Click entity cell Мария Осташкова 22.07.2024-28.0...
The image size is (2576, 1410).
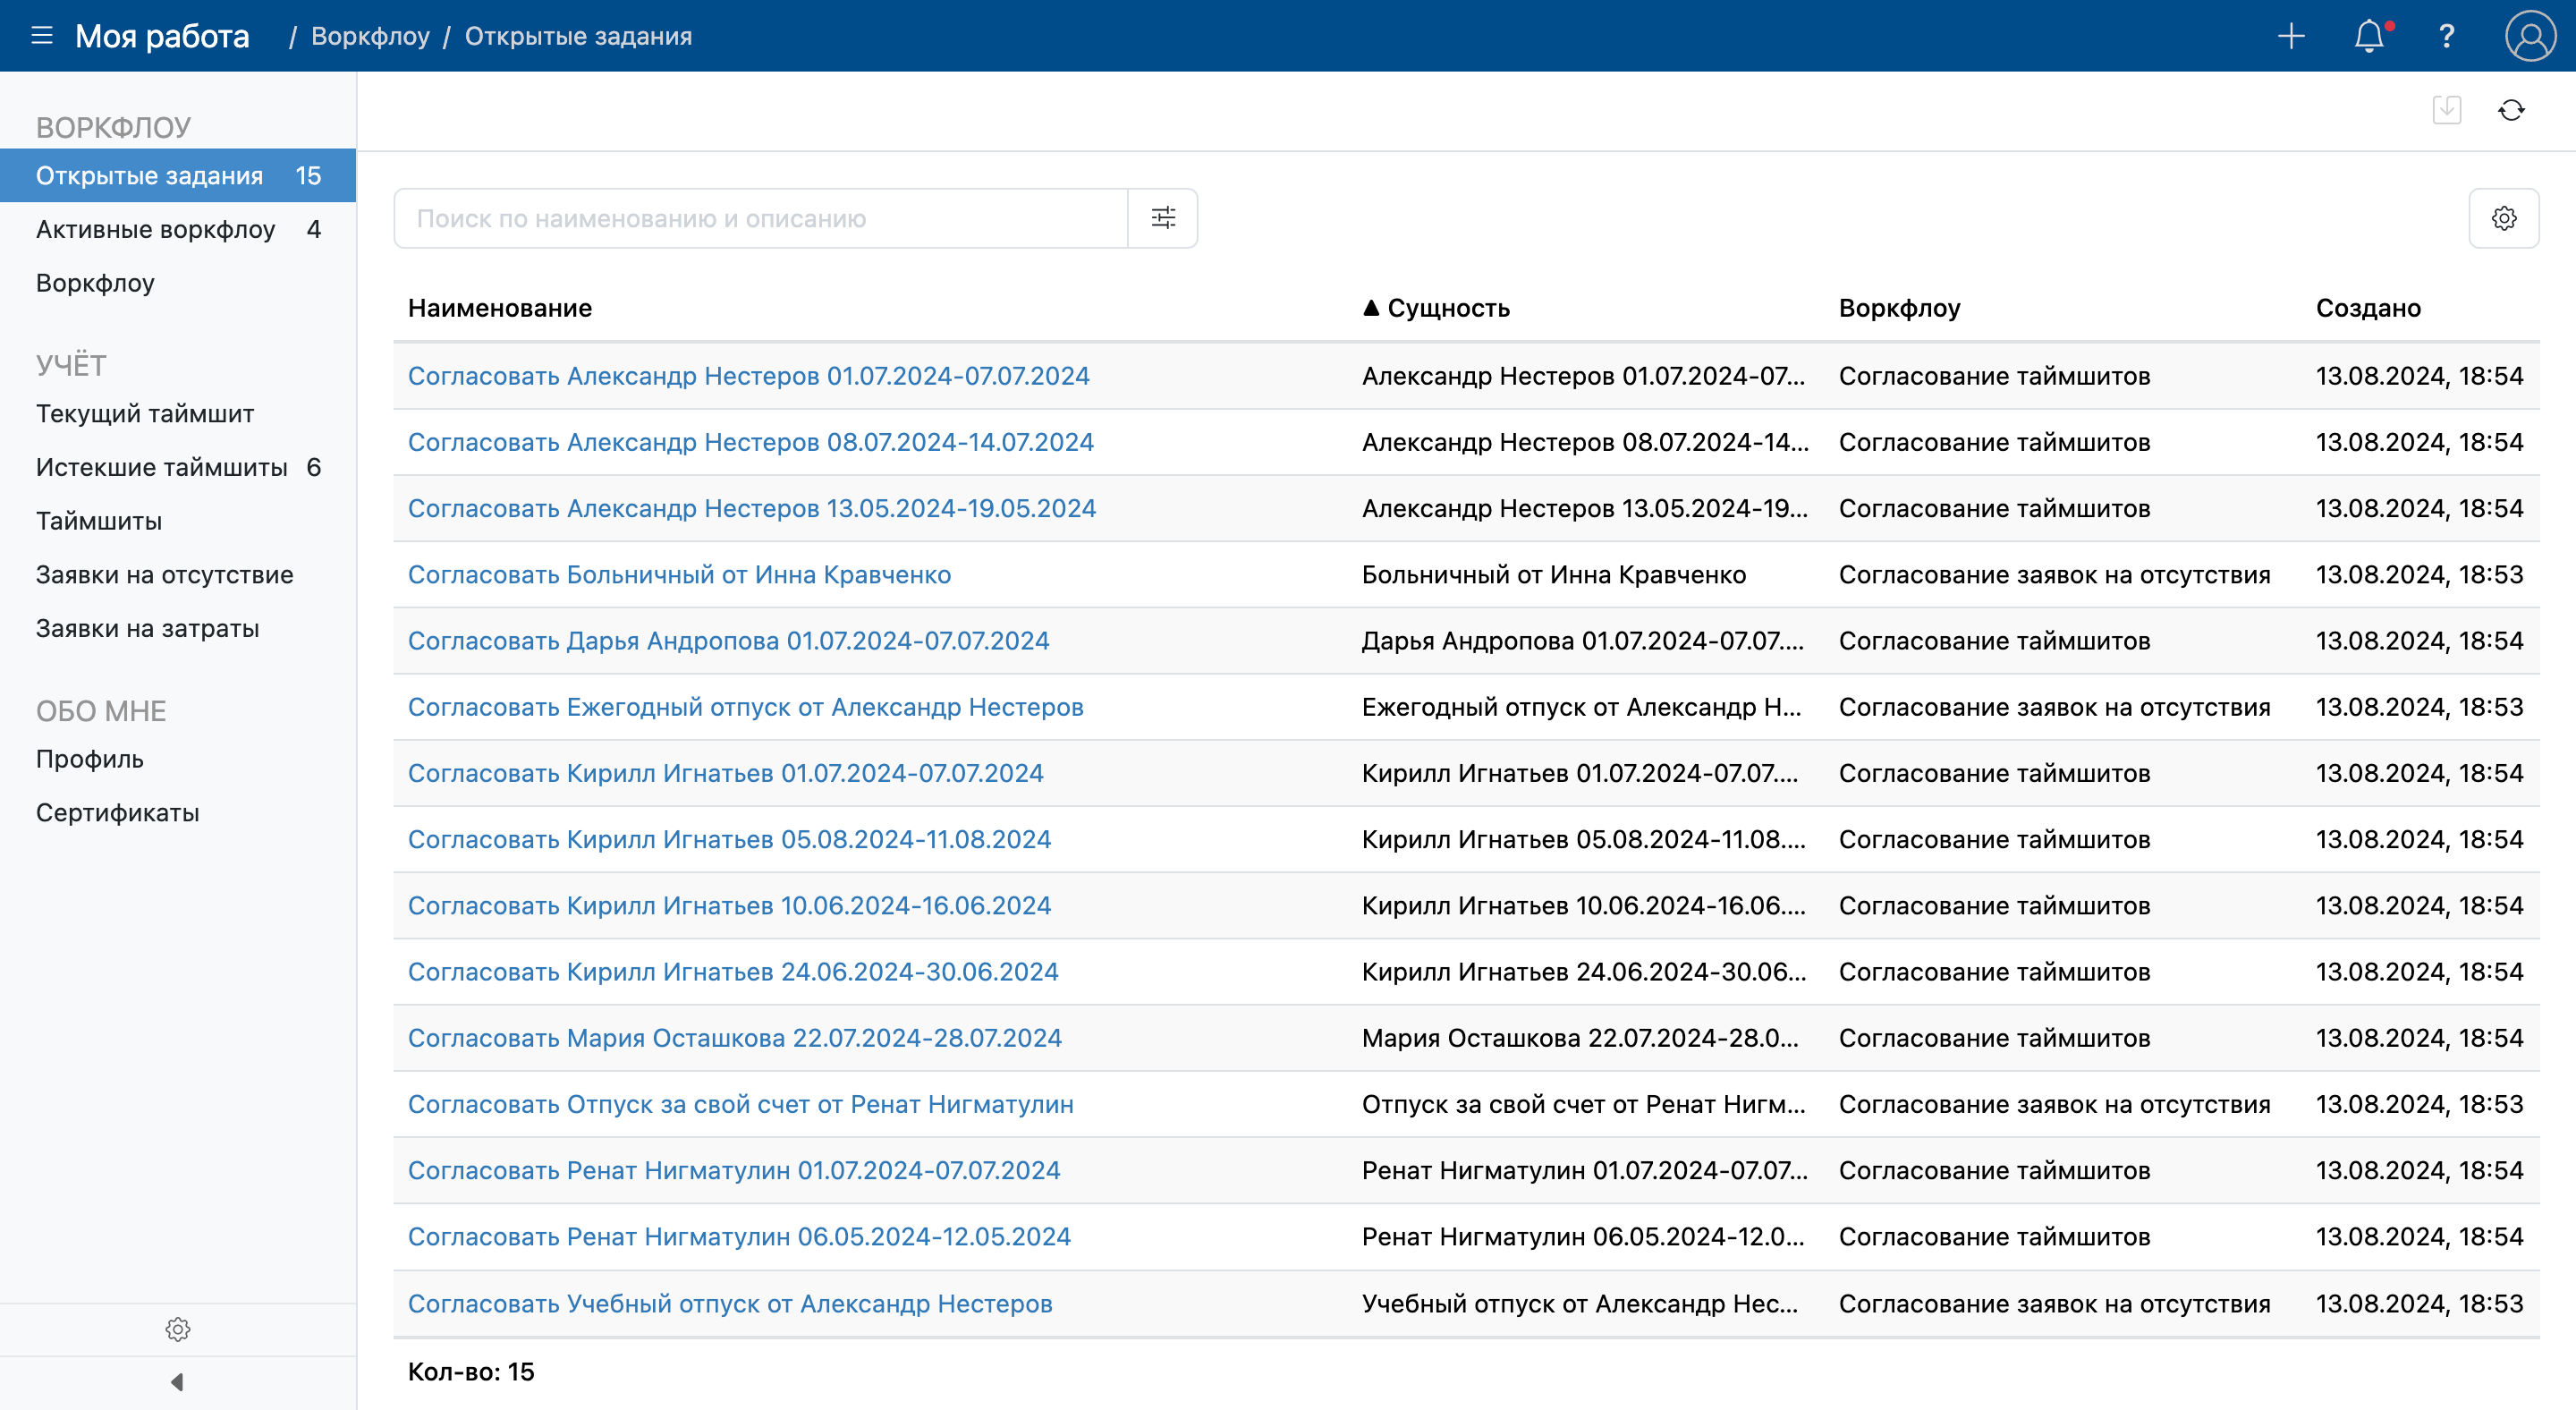coord(1580,1038)
